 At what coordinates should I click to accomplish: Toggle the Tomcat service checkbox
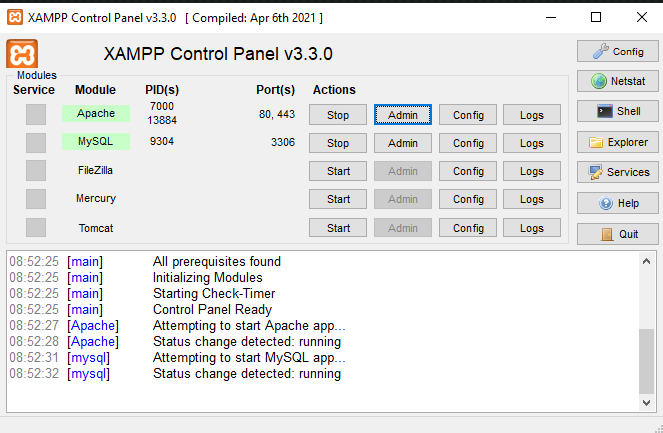tap(36, 227)
